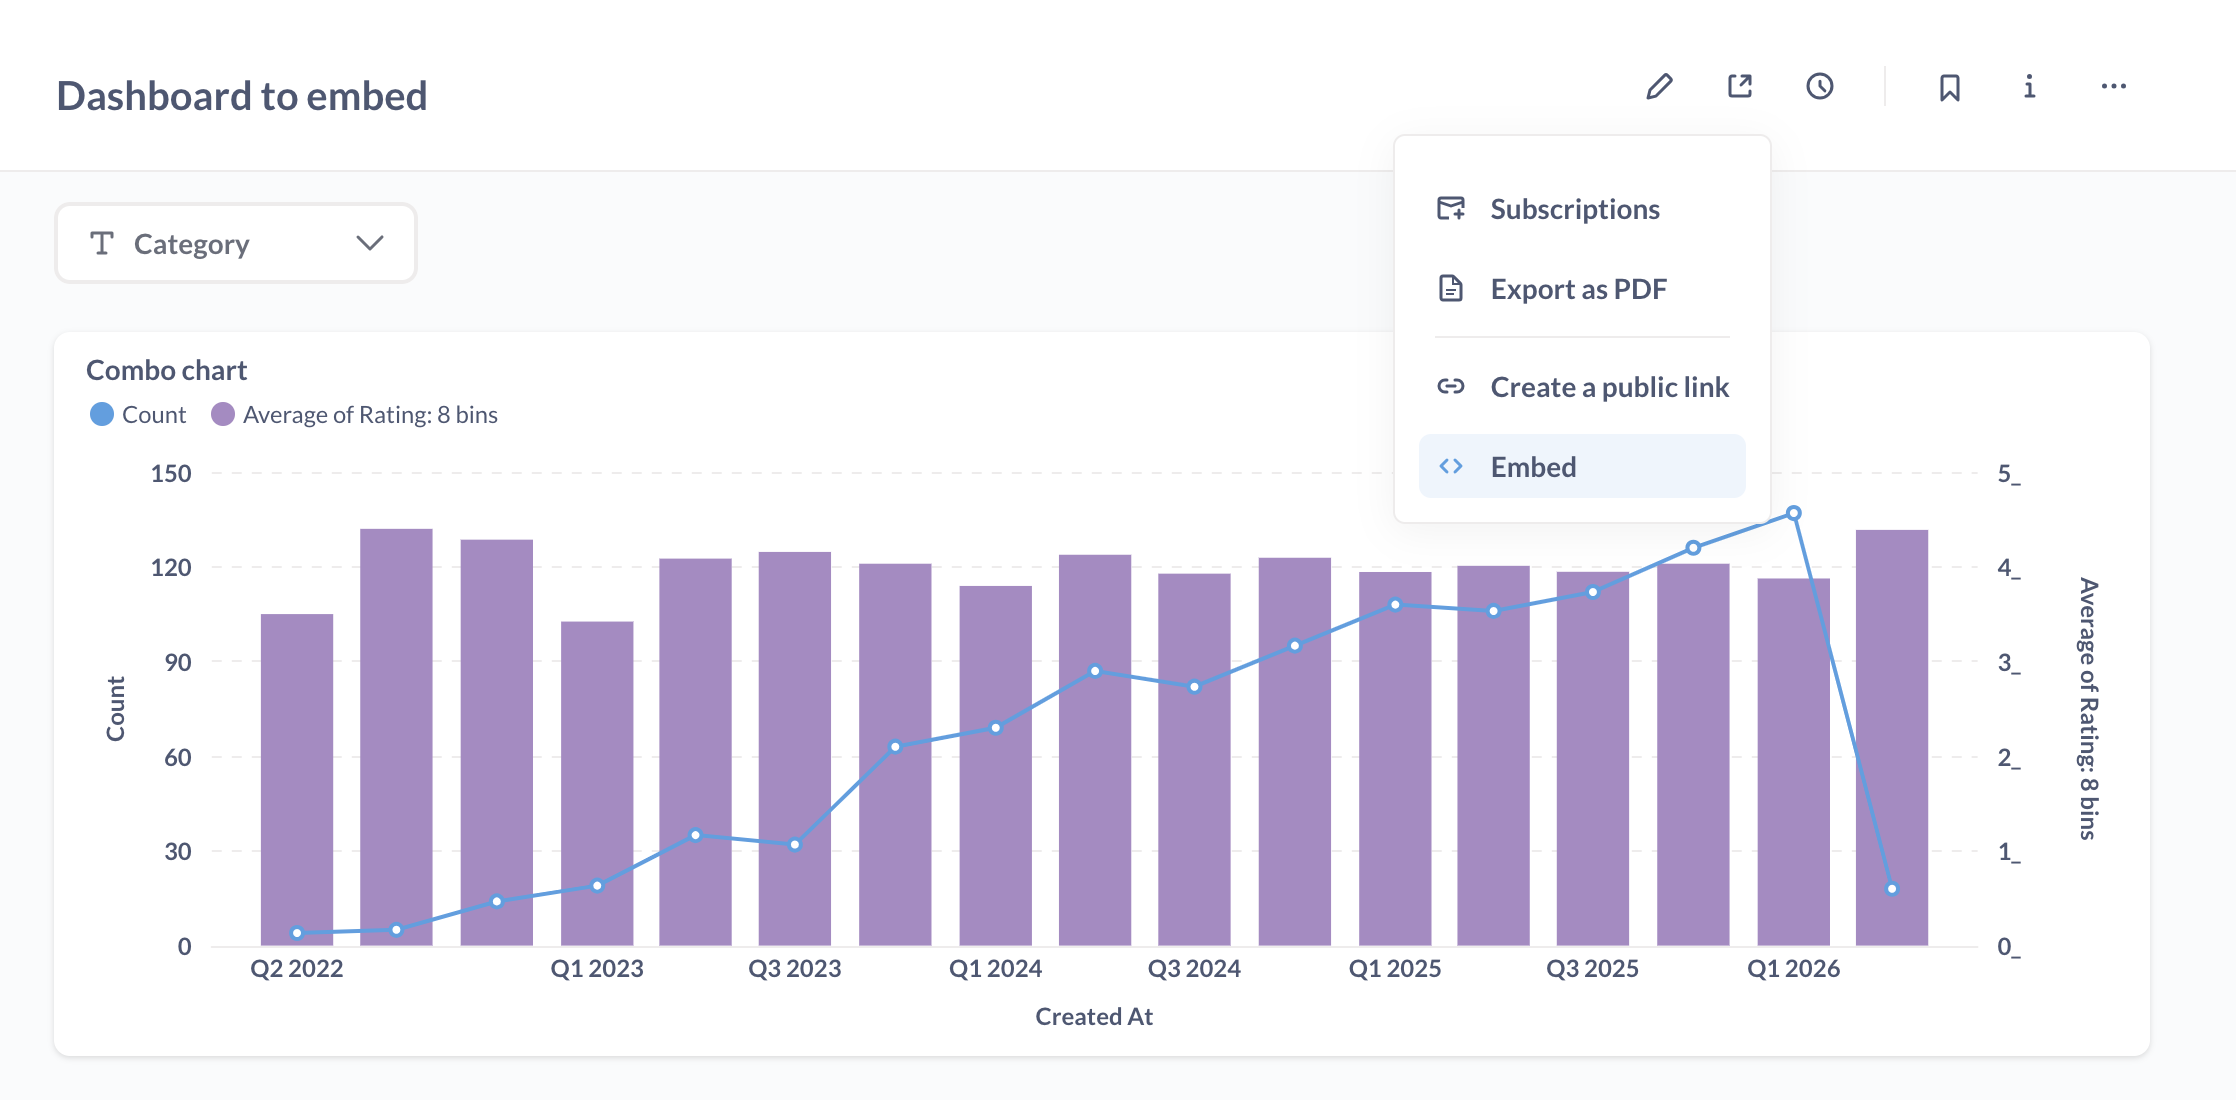Click Create a public link
The height and width of the screenshot is (1100, 2236).
(1610, 387)
